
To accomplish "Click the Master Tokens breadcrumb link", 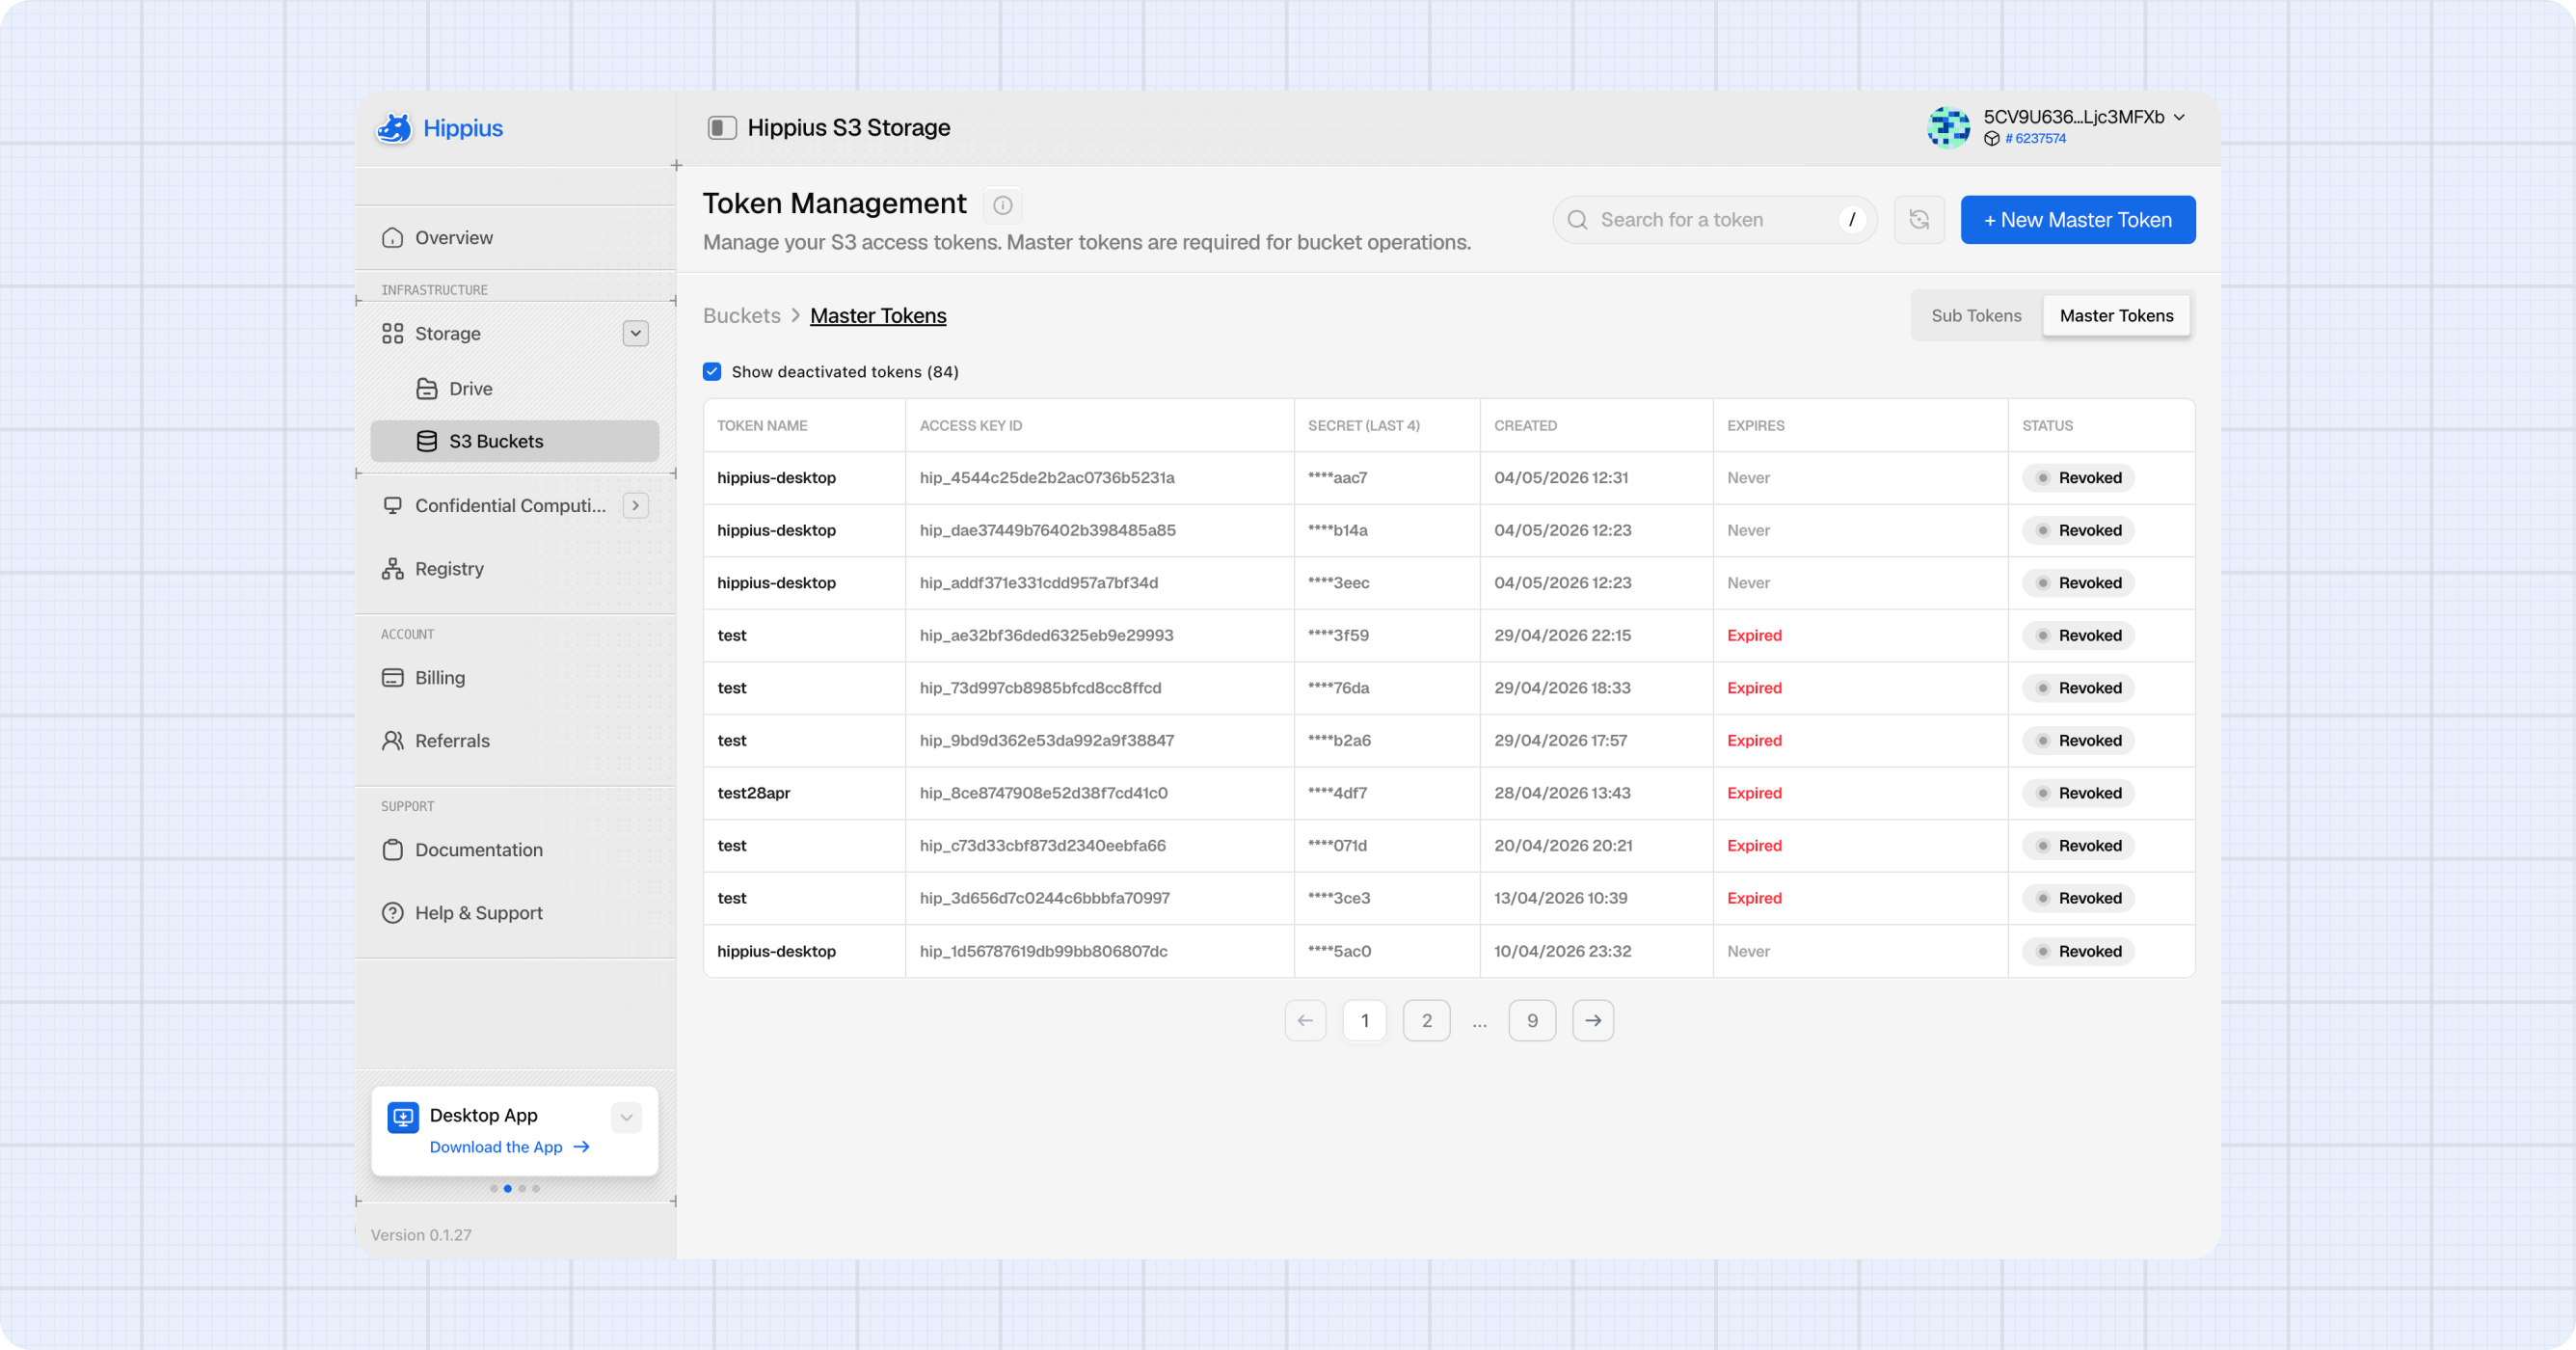I will [x=878, y=316].
